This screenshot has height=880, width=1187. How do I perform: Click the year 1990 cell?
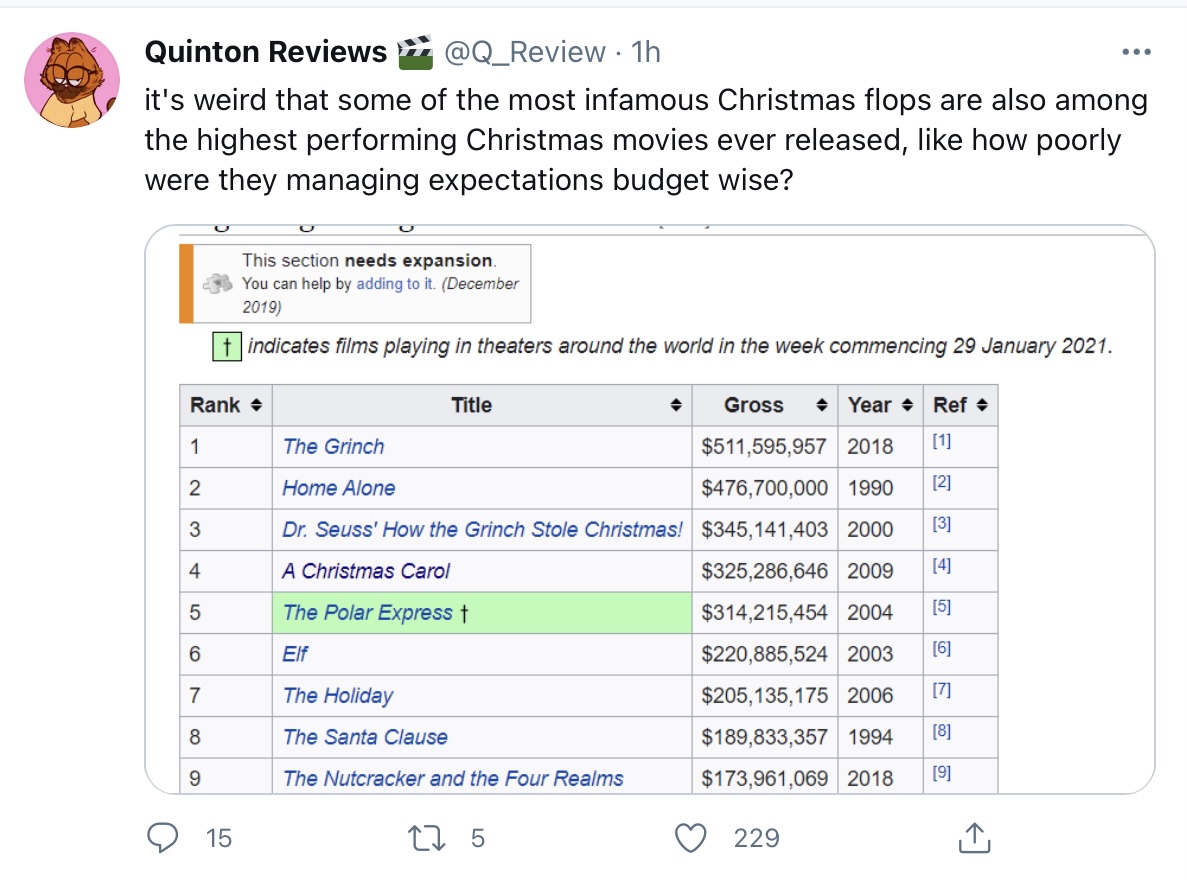[880, 488]
